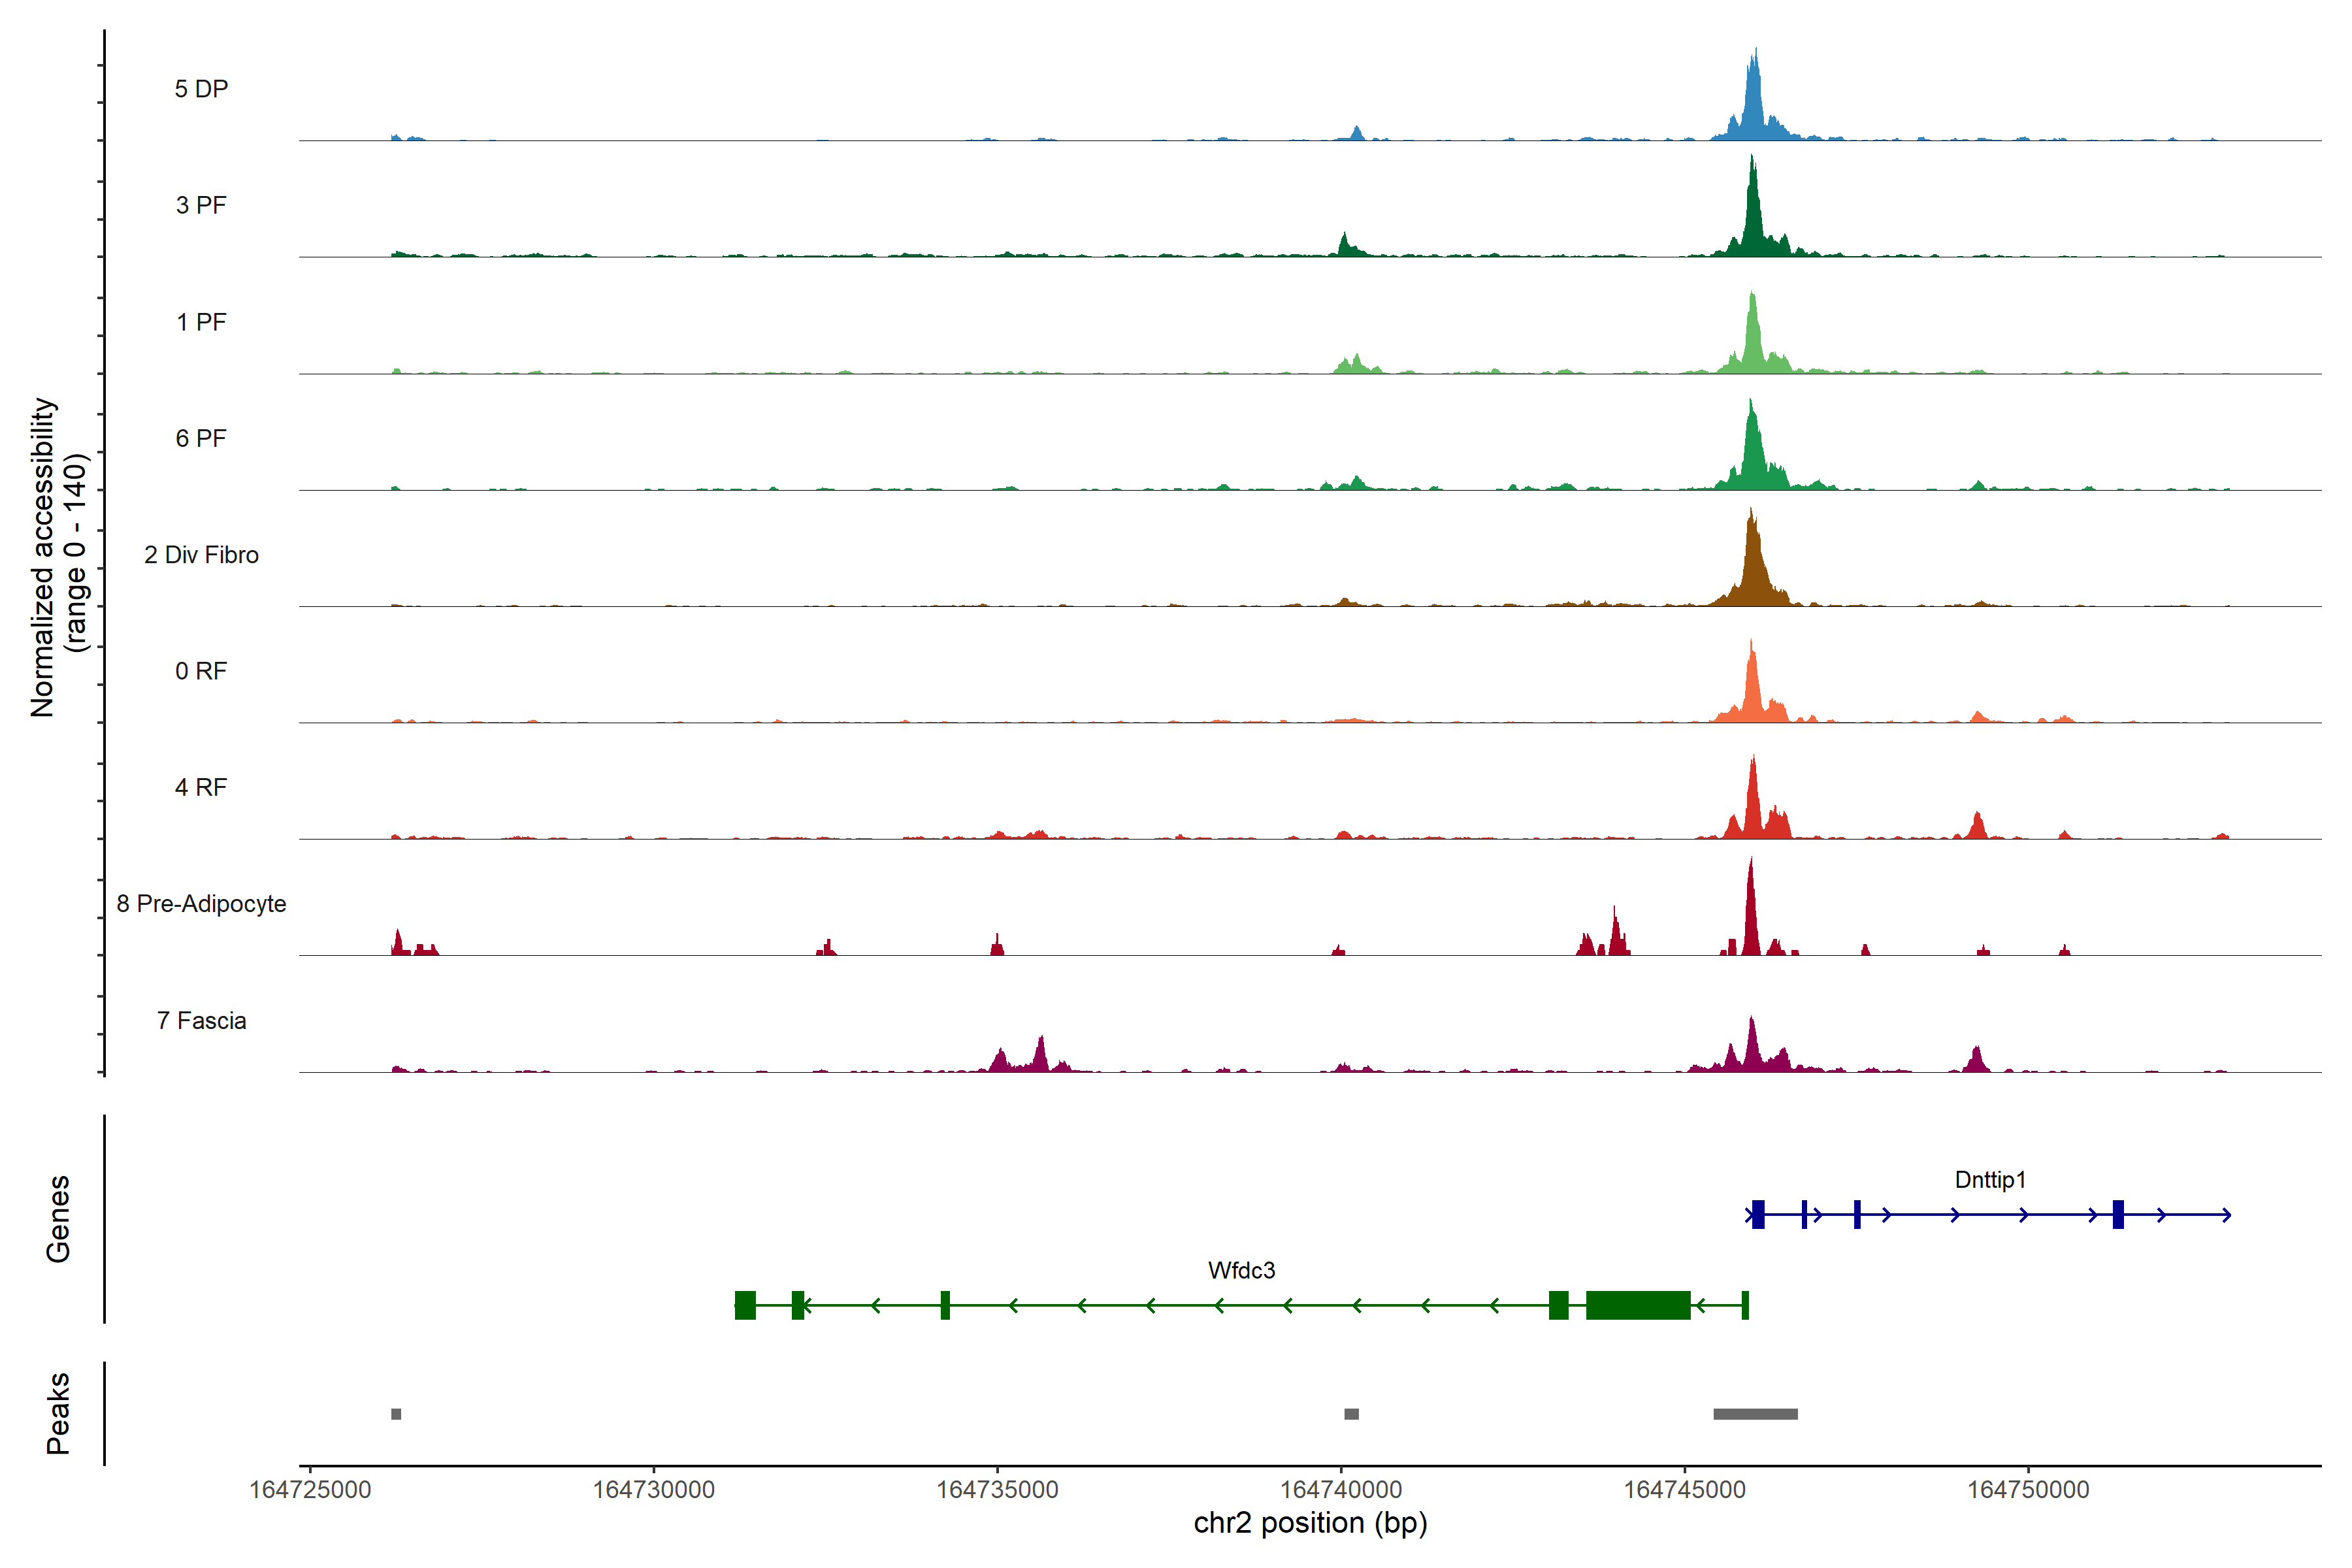Viewport: 2352px width, 1568px height.
Task: Click the chr2 position (bp) axis title
Action: point(1310,1524)
